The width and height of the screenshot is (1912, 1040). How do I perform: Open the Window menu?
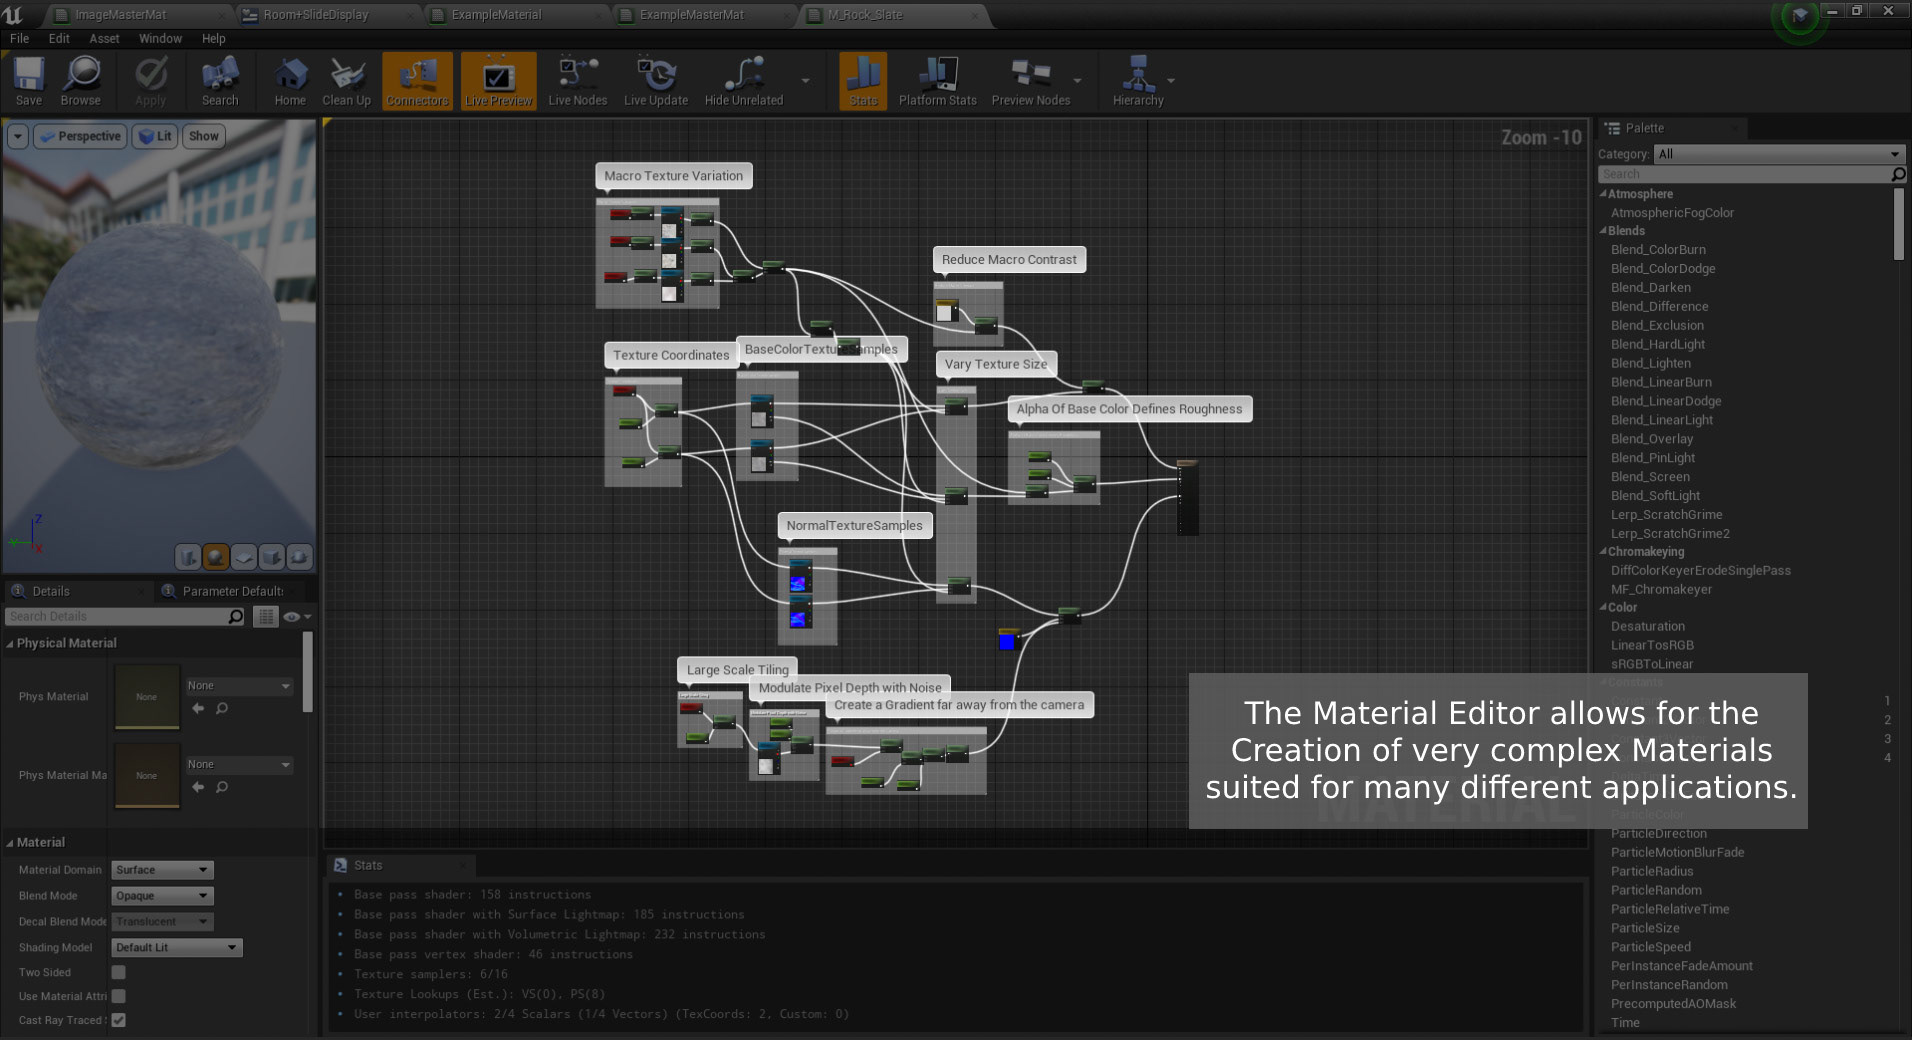coord(160,38)
